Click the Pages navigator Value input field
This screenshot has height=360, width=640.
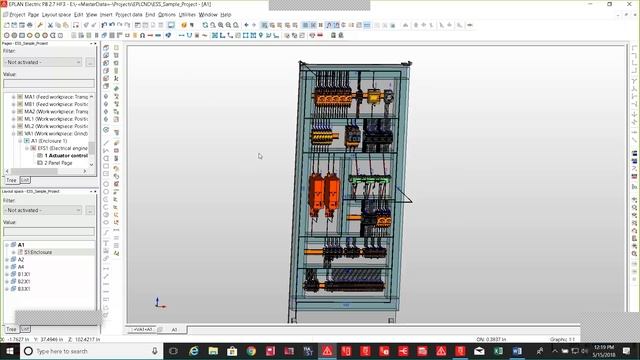pos(49,83)
